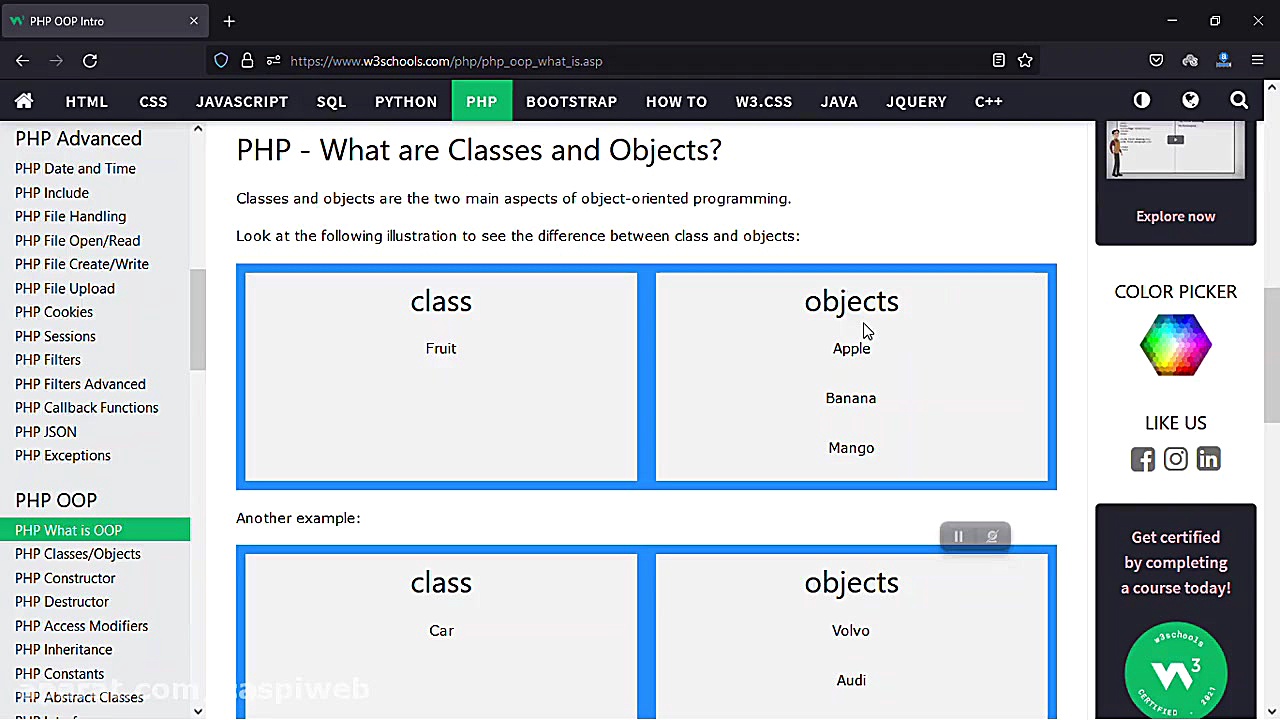Open HTML in top navigation
Viewport: 1280px width, 720px height.
(x=87, y=101)
